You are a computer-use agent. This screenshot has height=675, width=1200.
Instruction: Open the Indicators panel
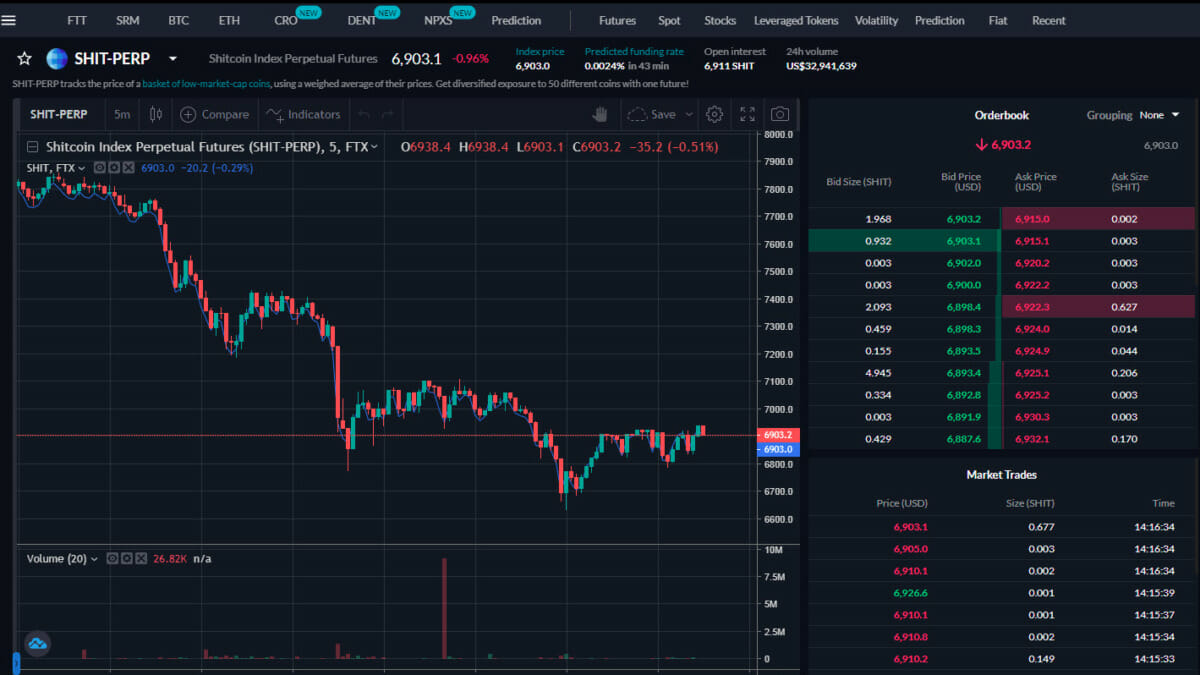pyautogui.click(x=303, y=115)
